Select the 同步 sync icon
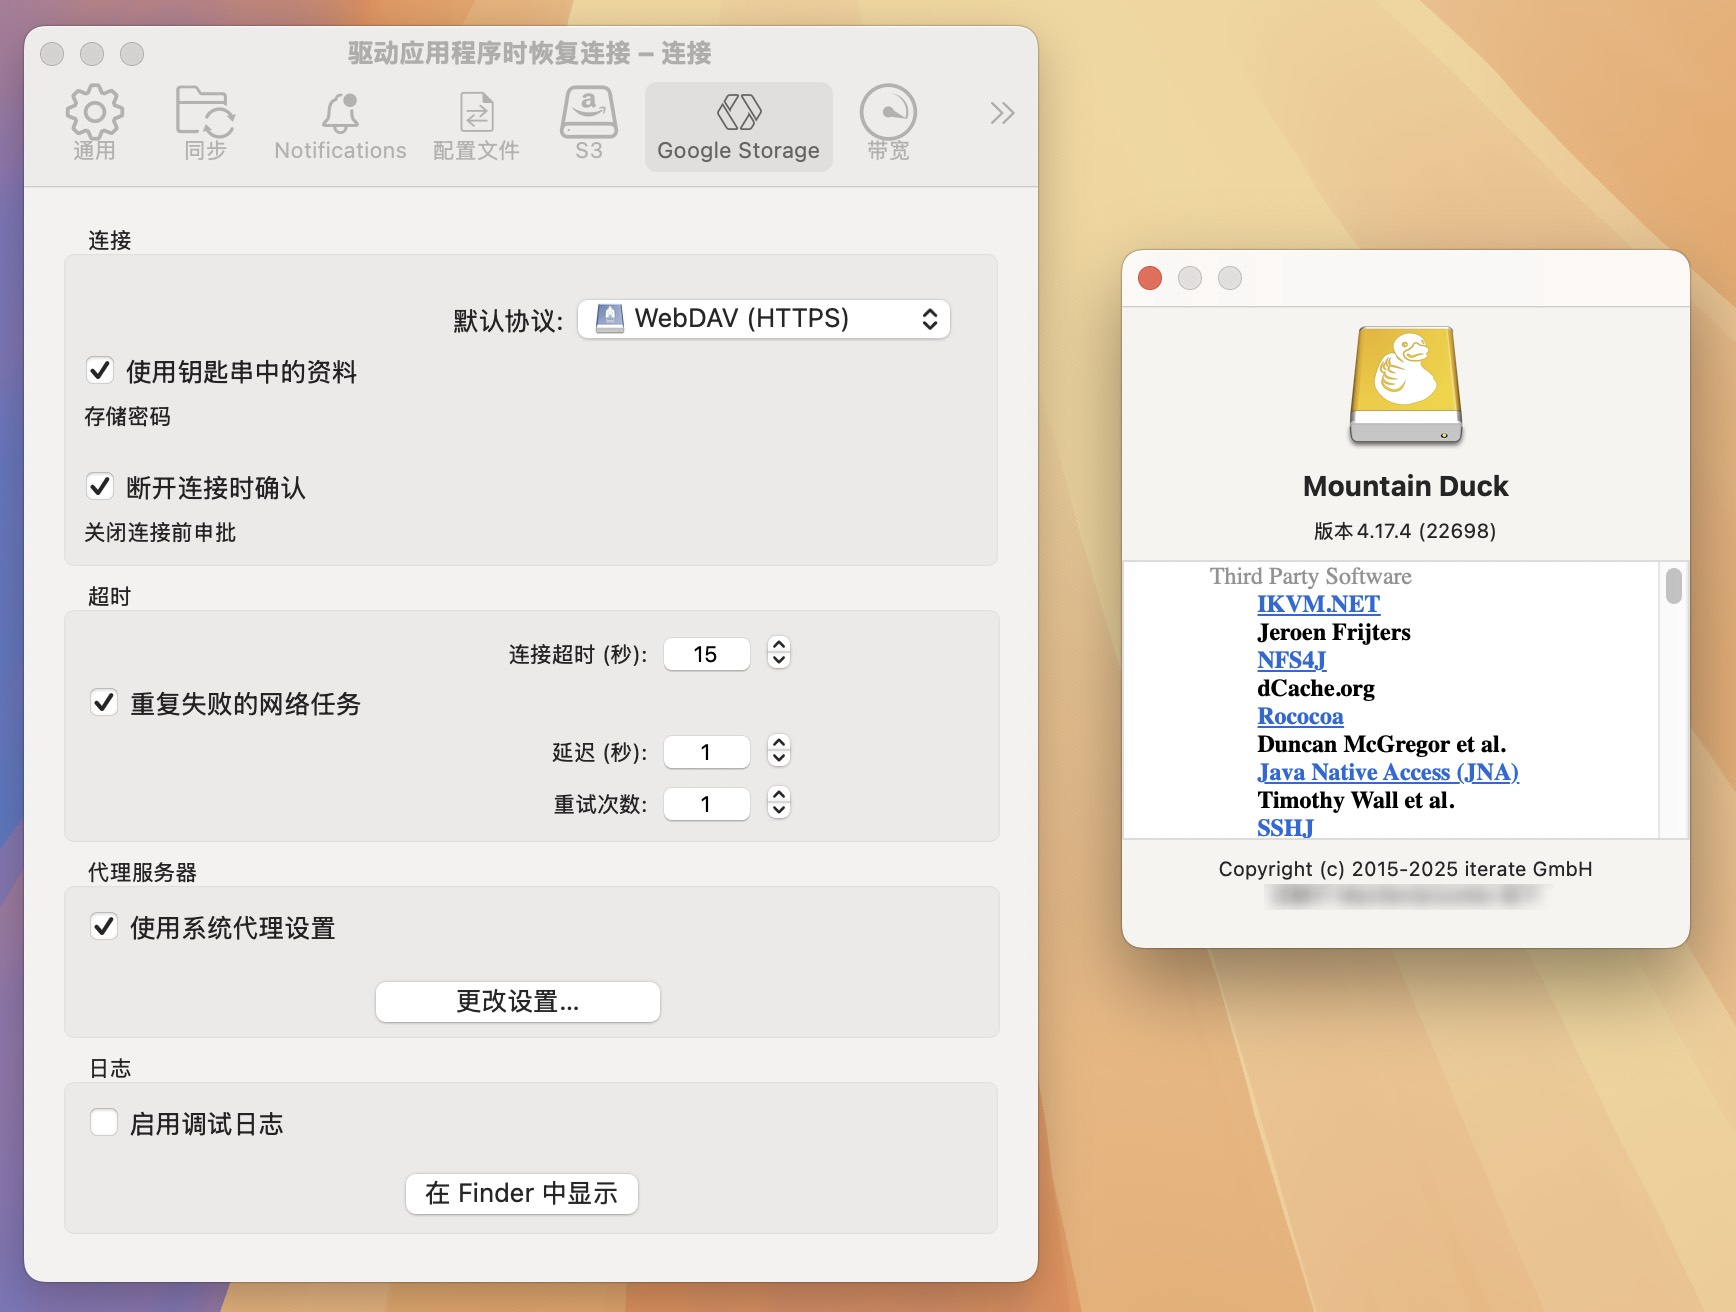The width and height of the screenshot is (1736, 1312). click(203, 120)
